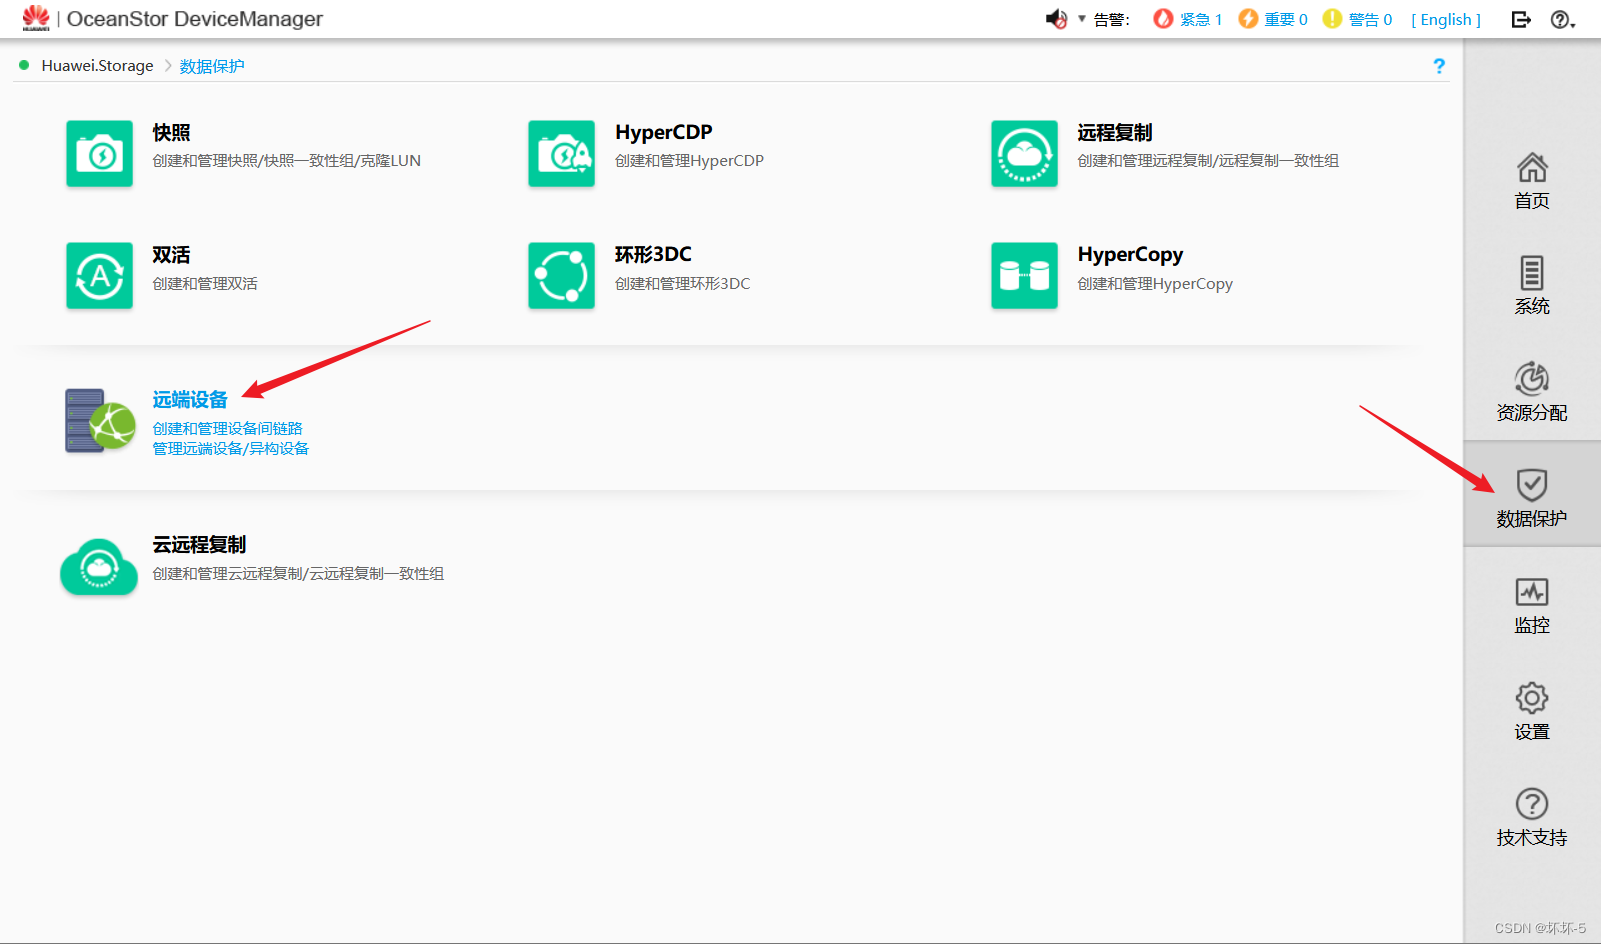Image resolution: width=1601 pixels, height=944 pixels.
Task: Open the 远端设备 title link
Action: coord(190,399)
